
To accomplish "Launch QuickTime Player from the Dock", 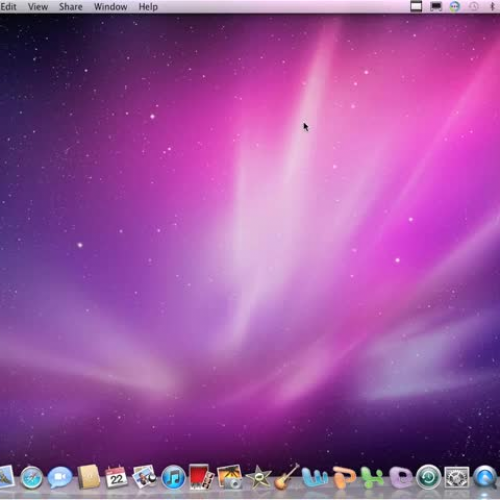I will (x=485, y=478).
